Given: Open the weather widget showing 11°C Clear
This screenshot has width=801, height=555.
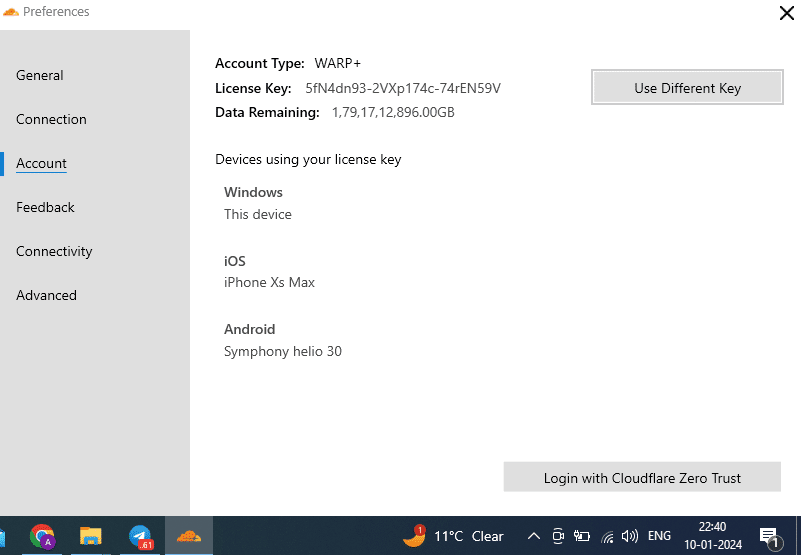Looking at the screenshot, I should [453, 536].
